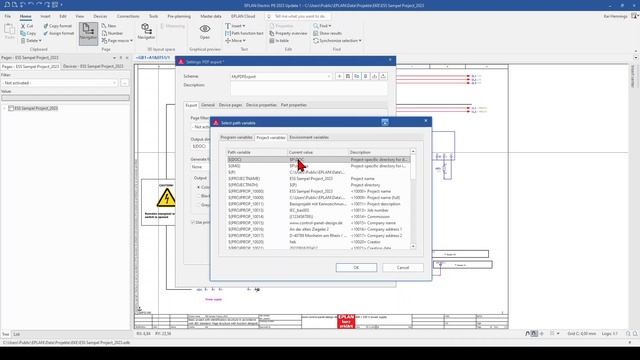Screen dimensions: 640x360
Task: Click the variable list scrollbar down arrow
Action: [x=413, y=246]
